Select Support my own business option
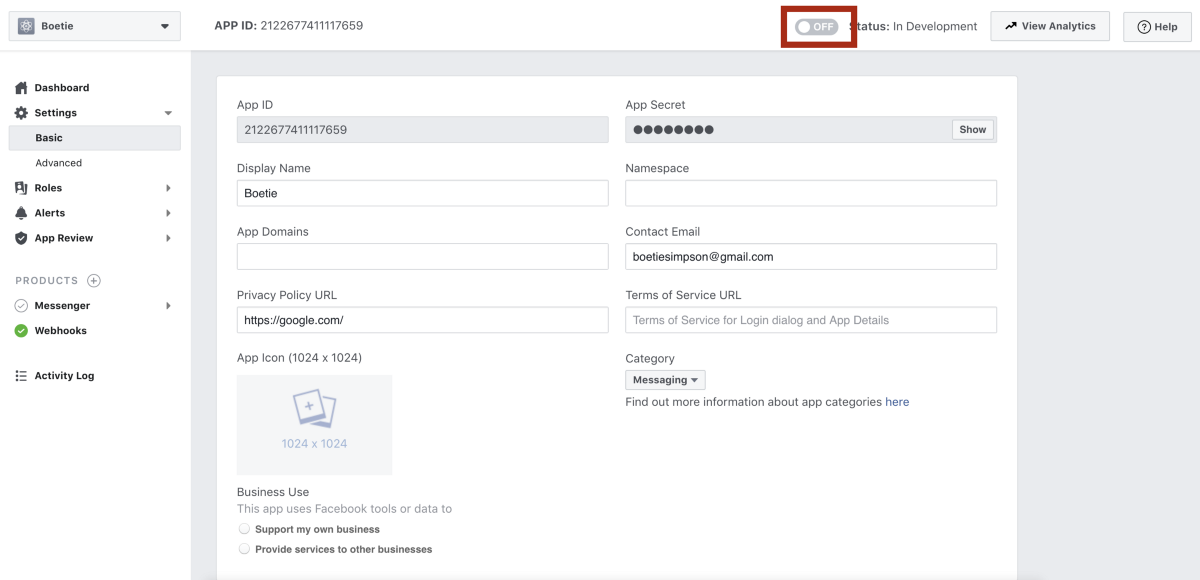Viewport: 1200px width, 580px height. pyautogui.click(x=245, y=529)
